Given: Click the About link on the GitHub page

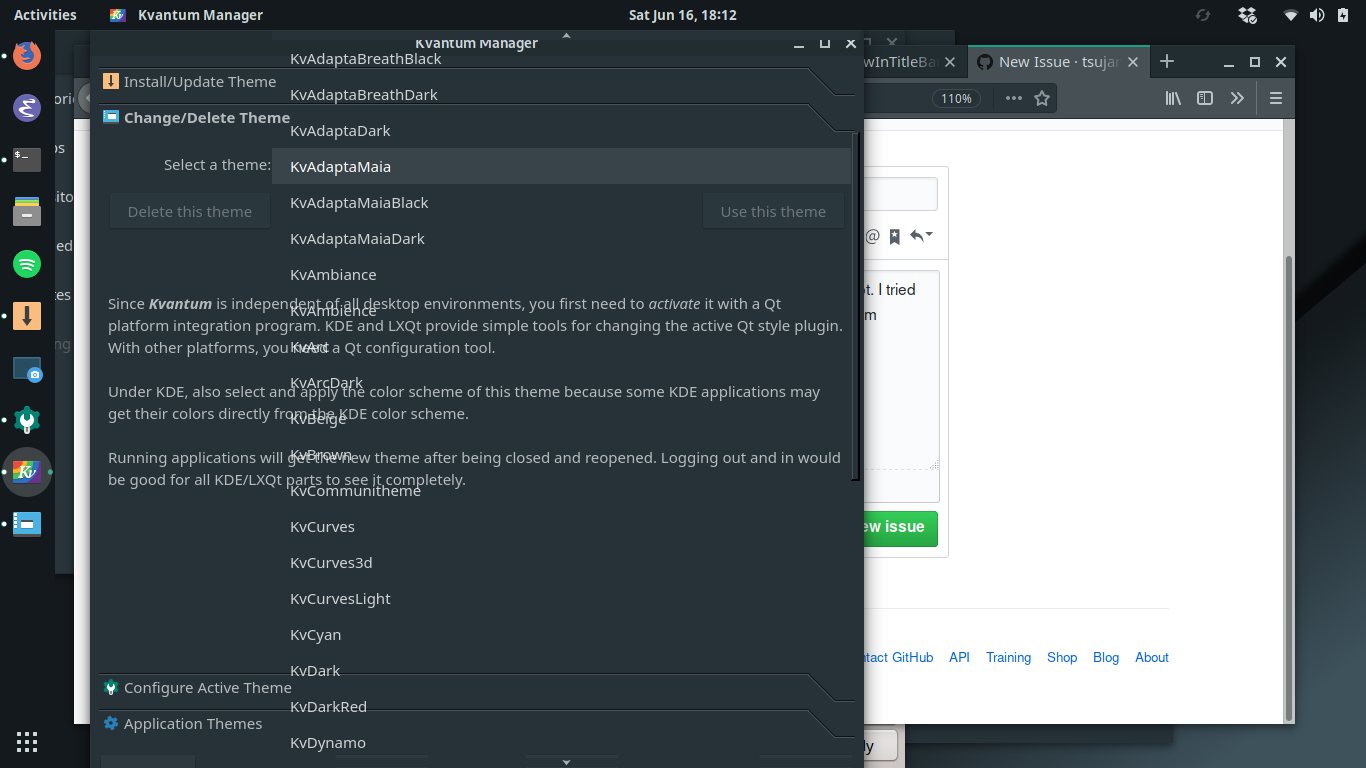Looking at the screenshot, I should 1151,657.
